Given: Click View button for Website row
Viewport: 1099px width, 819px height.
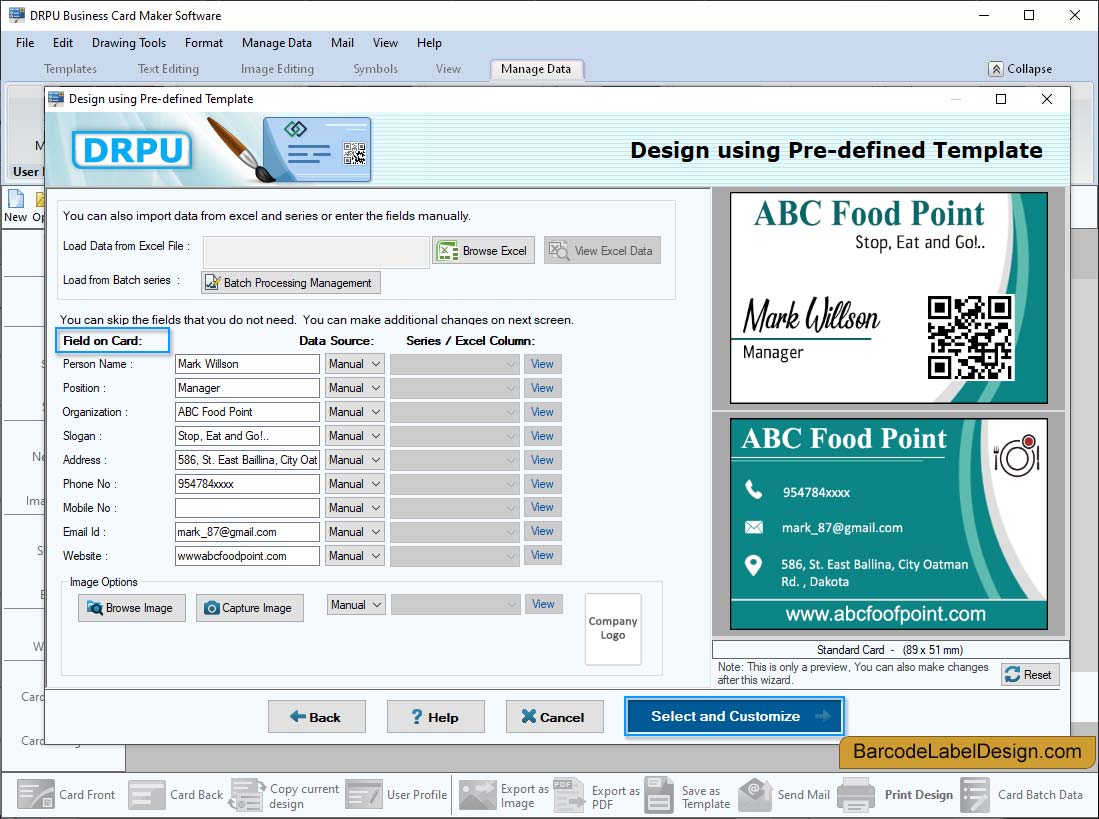Looking at the screenshot, I should tap(542, 555).
